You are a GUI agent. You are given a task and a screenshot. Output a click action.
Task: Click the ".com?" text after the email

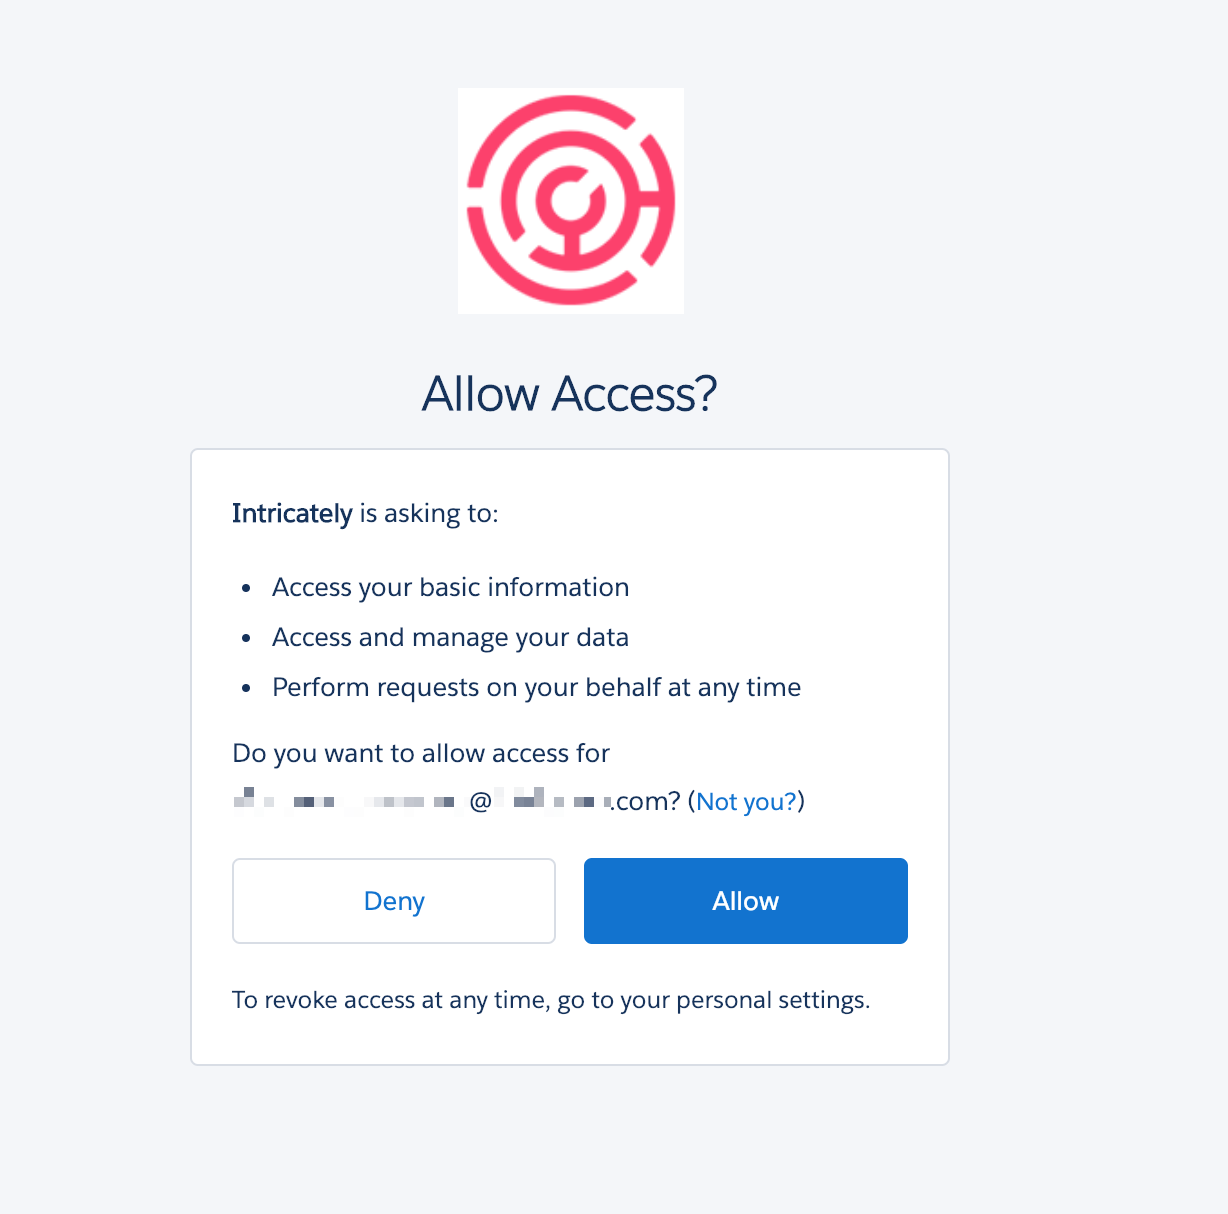pos(646,802)
